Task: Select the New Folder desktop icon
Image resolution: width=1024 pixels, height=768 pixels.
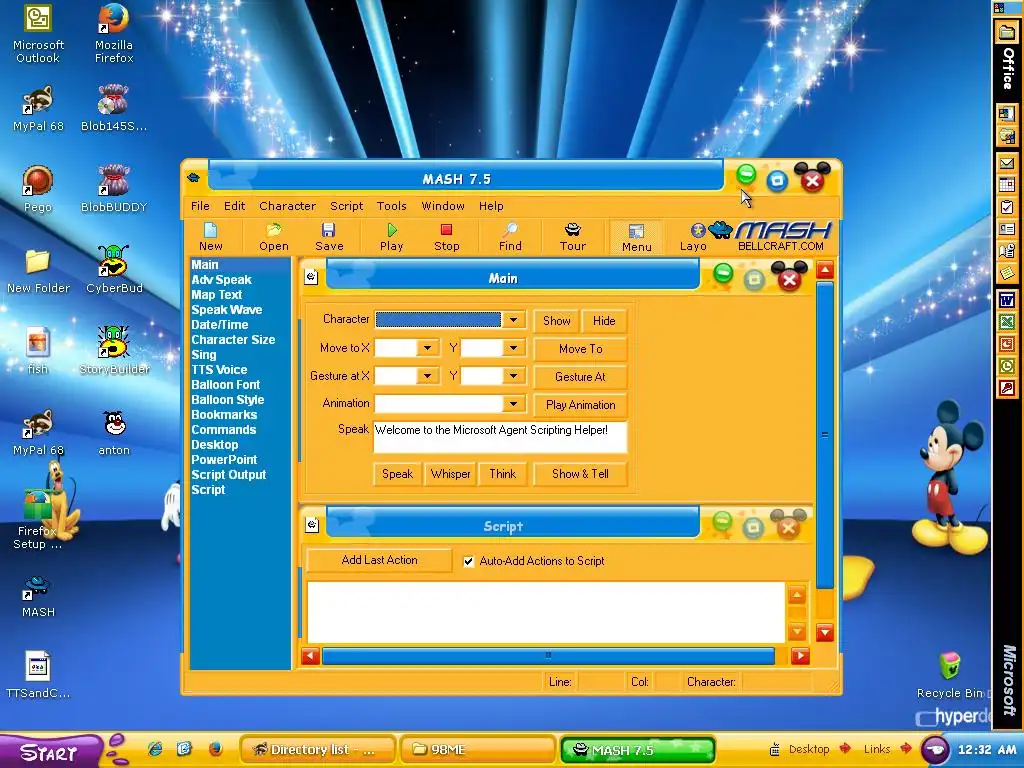Action: (x=38, y=270)
